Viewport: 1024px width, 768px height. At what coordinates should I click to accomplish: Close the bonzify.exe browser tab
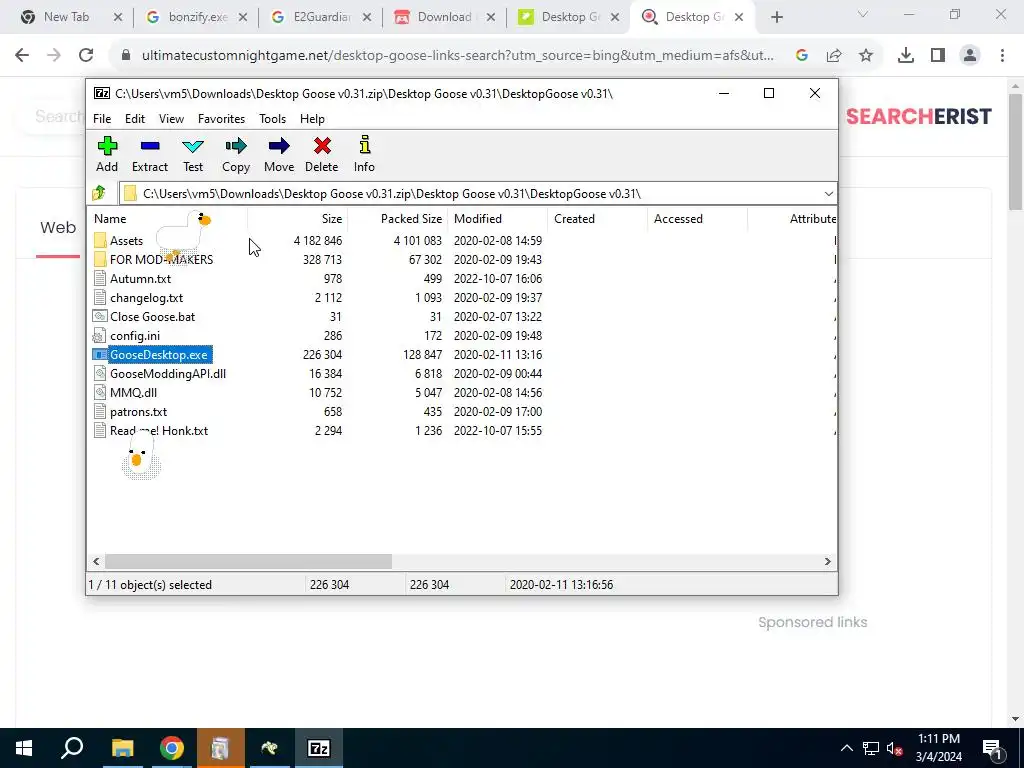click(x=243, y=18)
